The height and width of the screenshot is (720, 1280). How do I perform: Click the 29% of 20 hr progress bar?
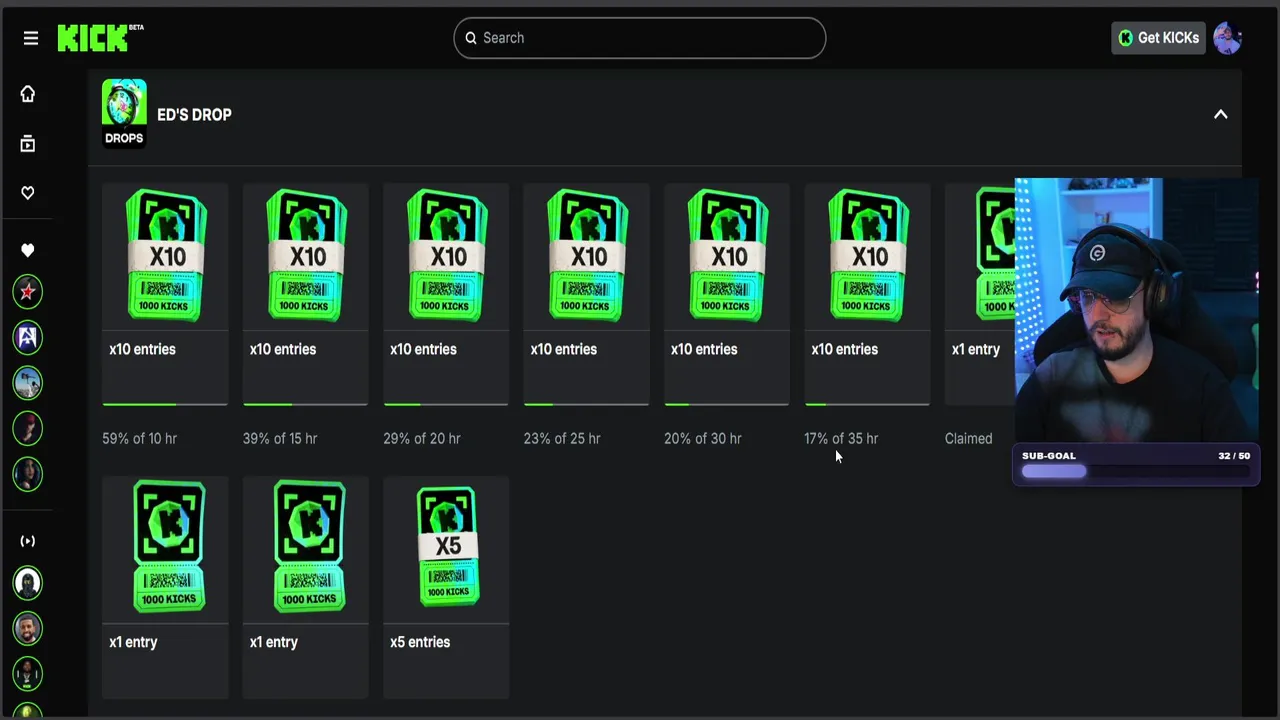click(446, 404)
